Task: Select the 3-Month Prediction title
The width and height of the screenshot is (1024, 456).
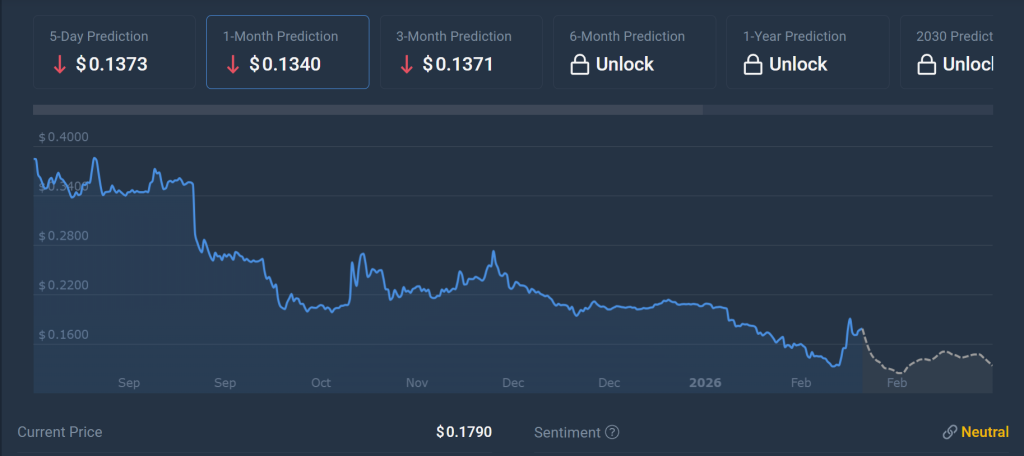Action: (454, 36)
